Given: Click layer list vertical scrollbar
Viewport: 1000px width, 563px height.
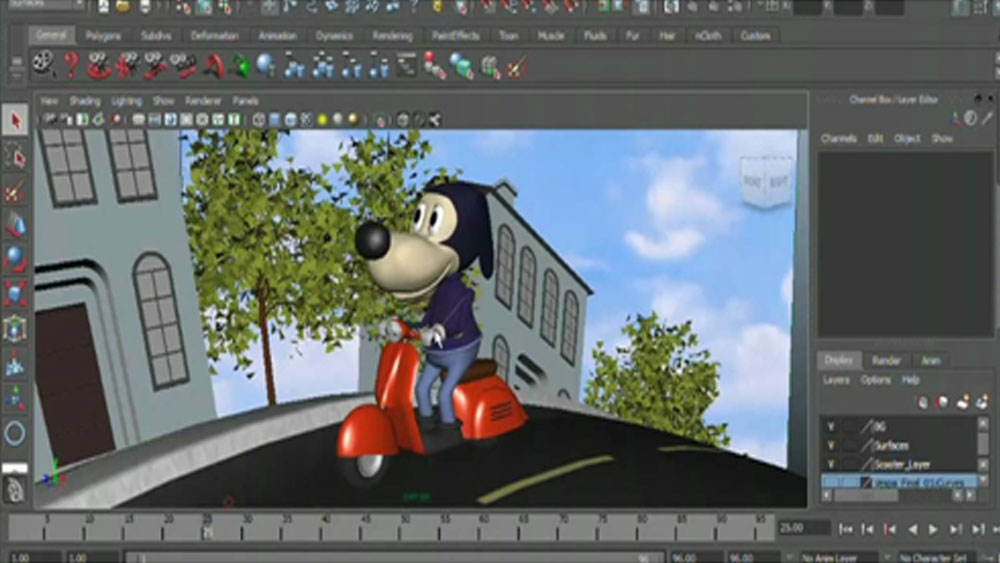Looking at the screenshot, I should [983, 444].
